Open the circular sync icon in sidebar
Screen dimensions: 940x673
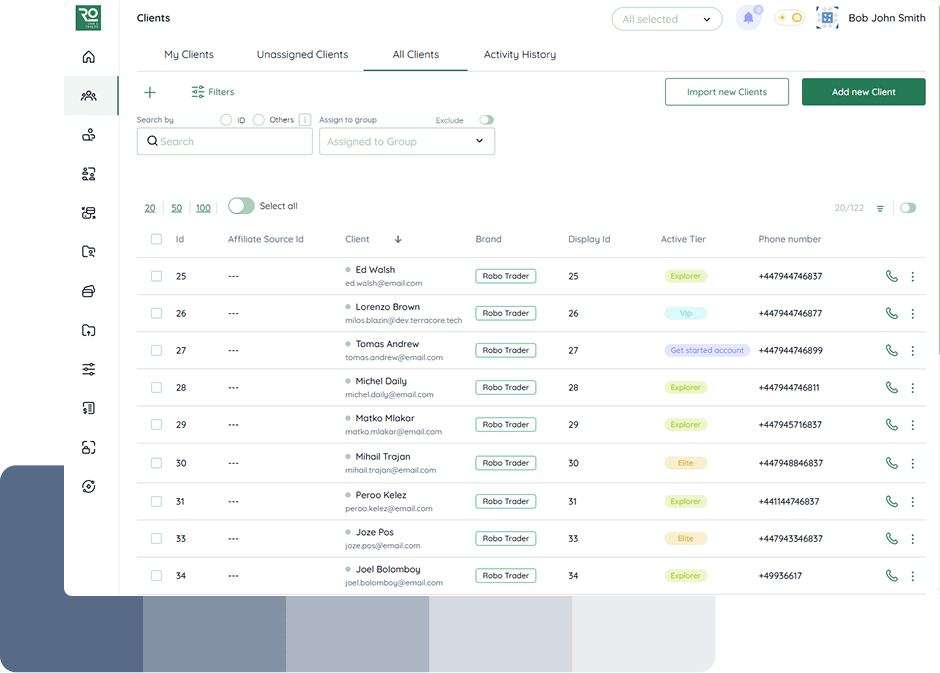pyautogui.click(x=89, y=486)
